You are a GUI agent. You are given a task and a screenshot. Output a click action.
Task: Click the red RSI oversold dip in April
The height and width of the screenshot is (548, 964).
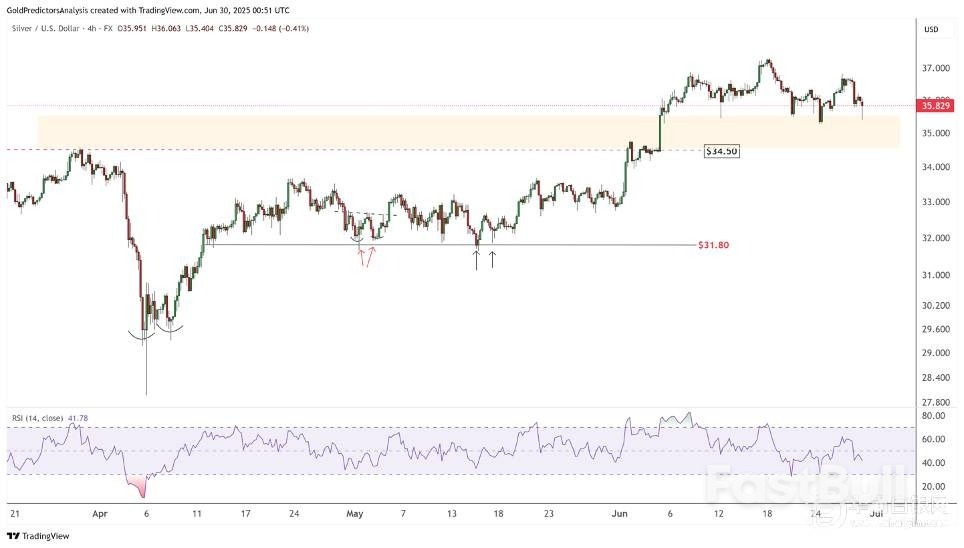click(x=140, y=487)
